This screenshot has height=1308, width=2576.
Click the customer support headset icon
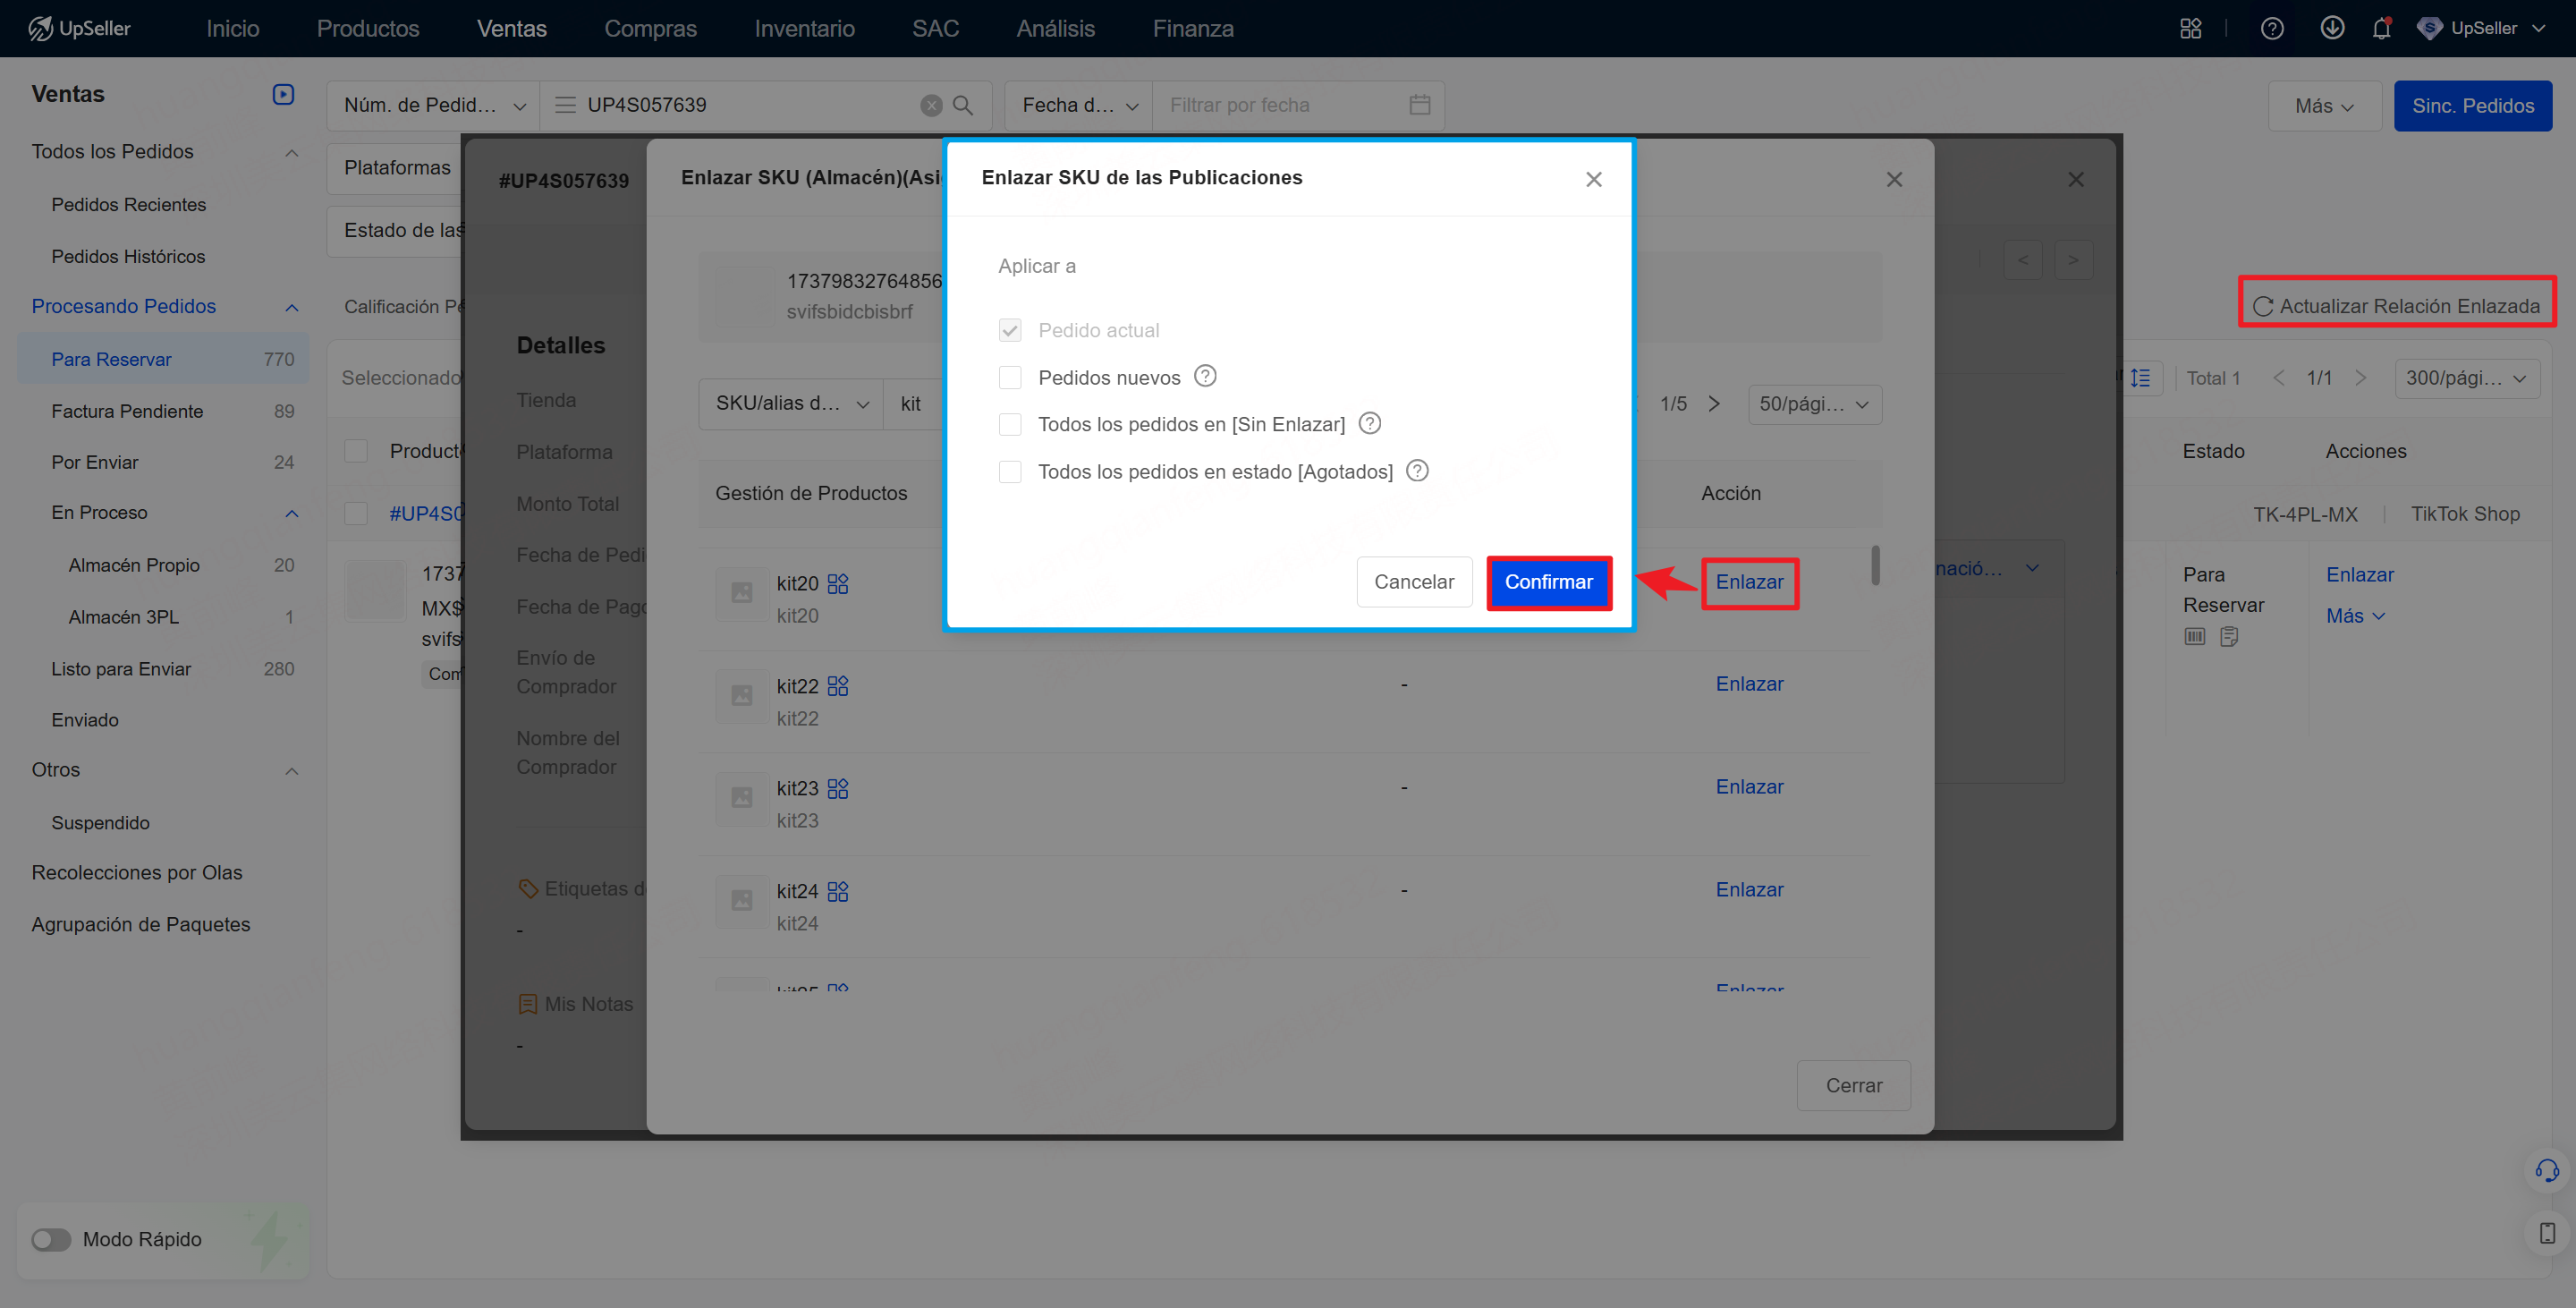2546,1171
